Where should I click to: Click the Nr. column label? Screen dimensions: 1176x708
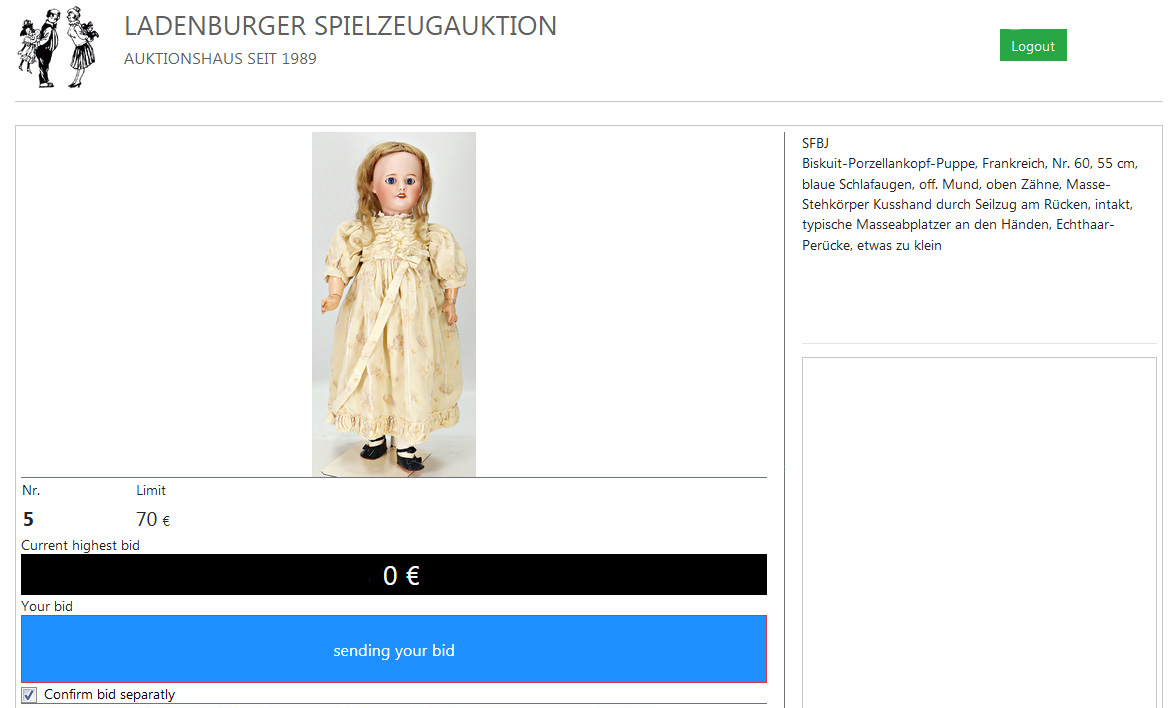point(31,490)
